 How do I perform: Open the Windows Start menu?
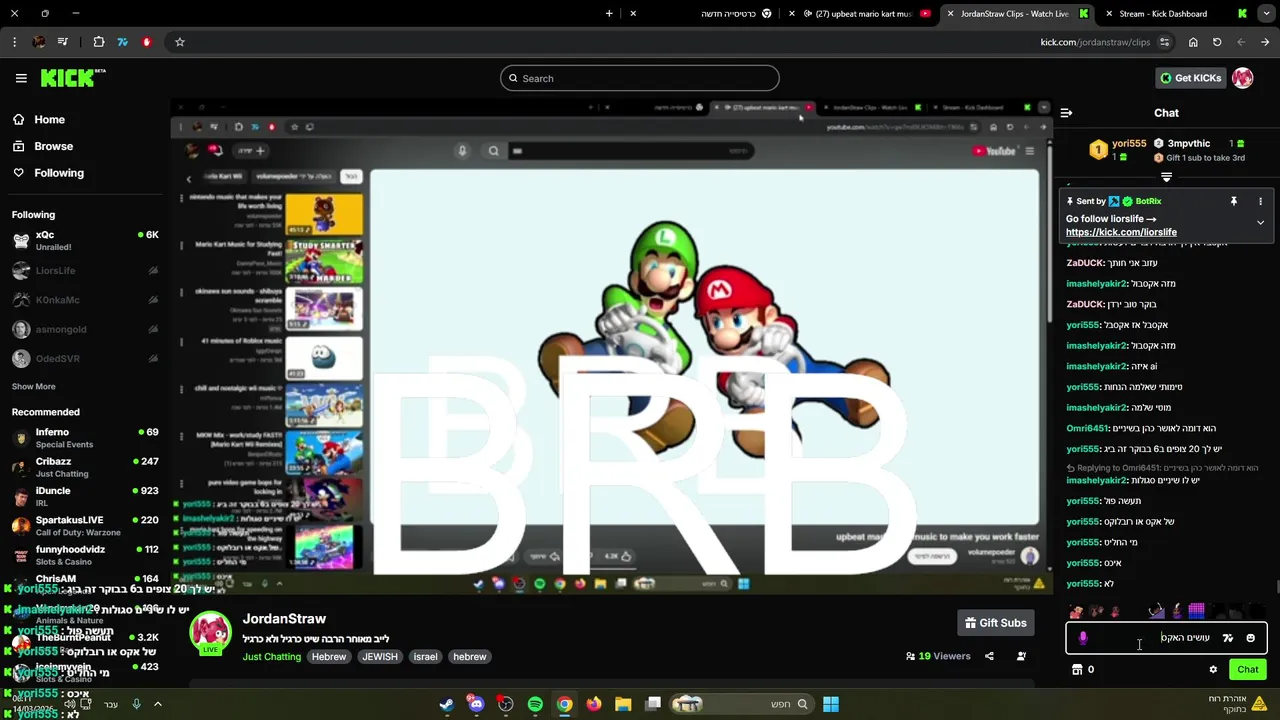831,704
